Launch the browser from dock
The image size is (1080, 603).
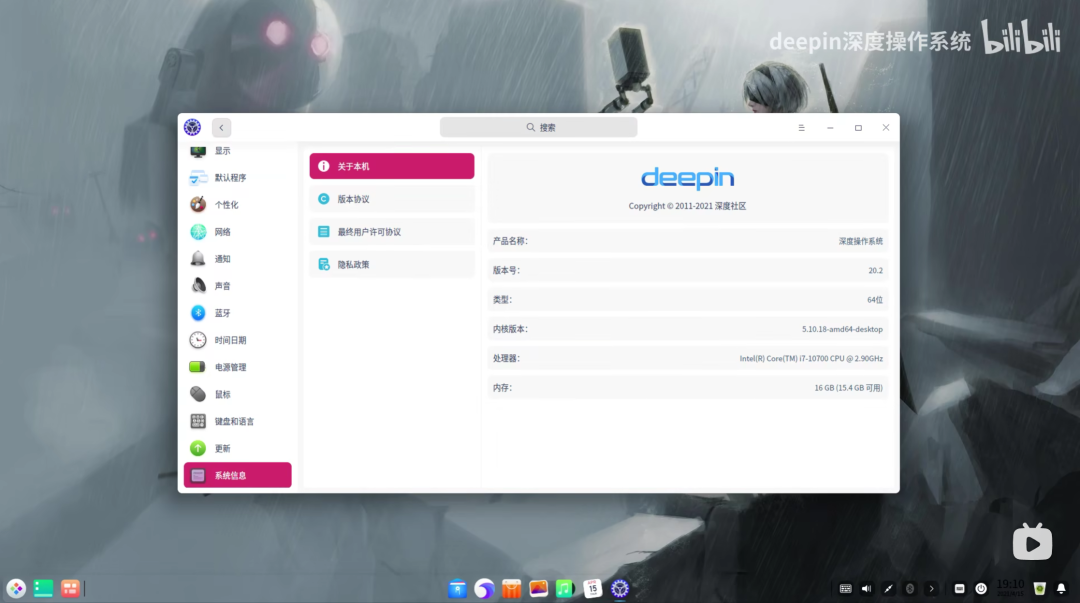tap(484, 589)
